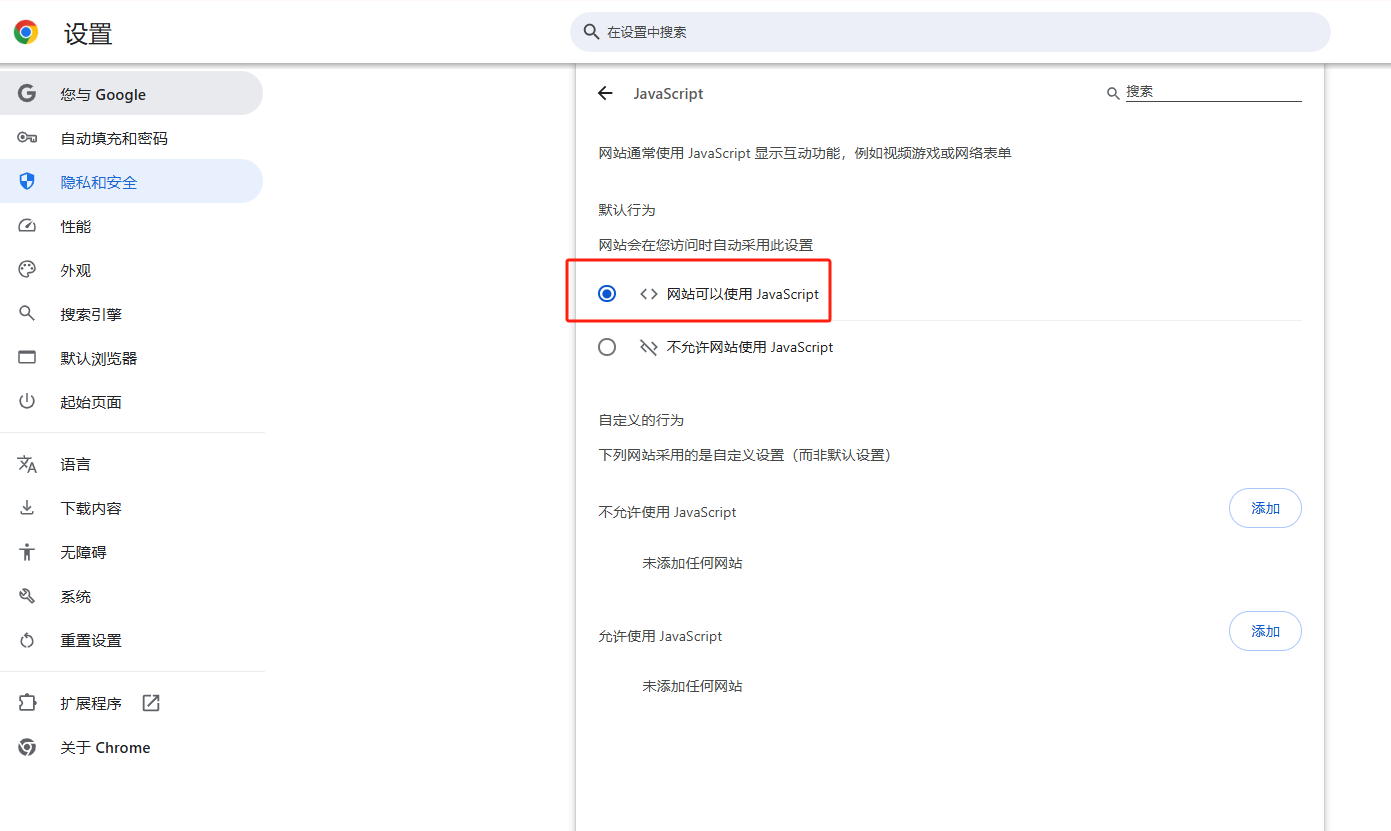Open 您与 Google settings section

(x=131, y=94)
